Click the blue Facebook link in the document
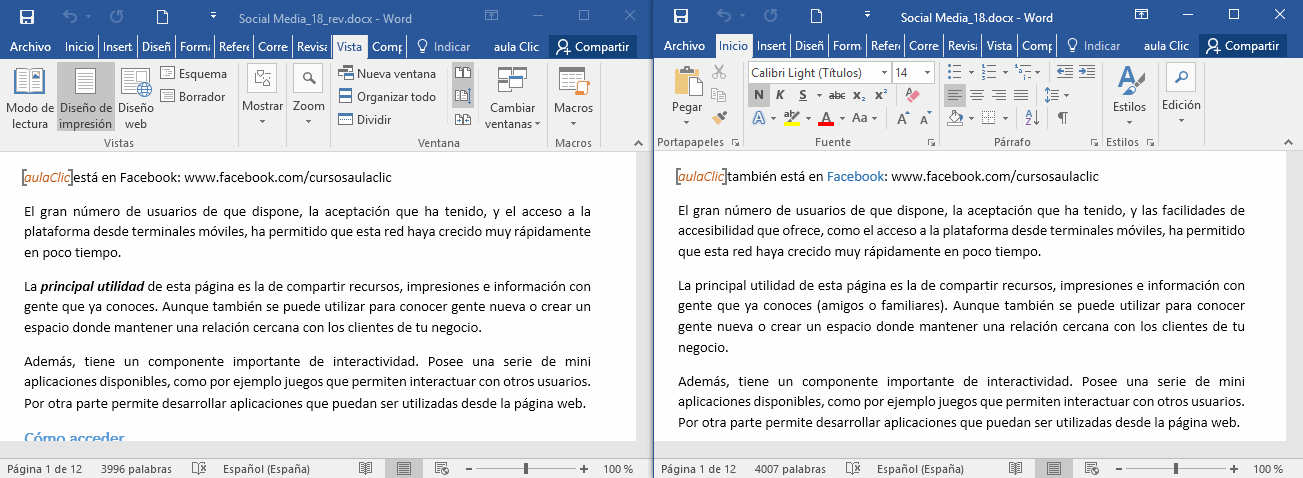 (855, 177)
